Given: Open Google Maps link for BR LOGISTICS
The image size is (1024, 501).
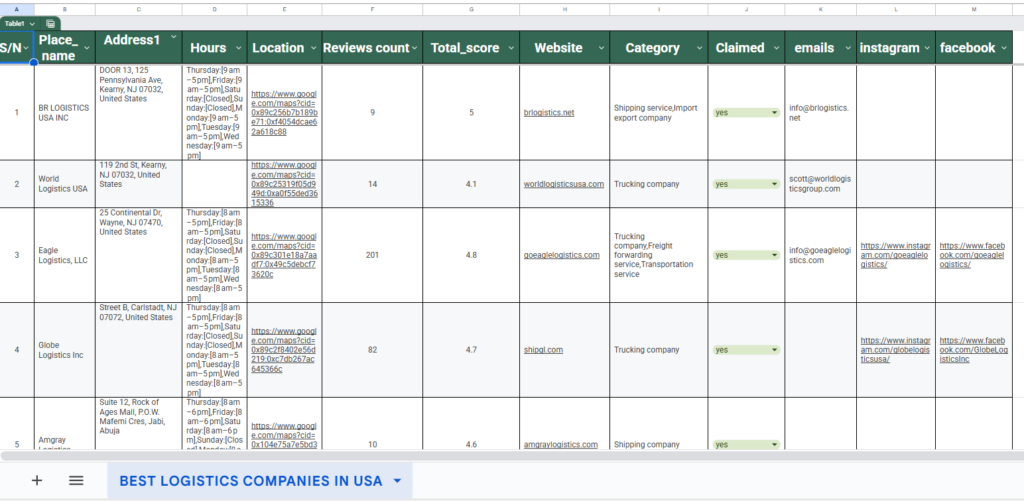Looking at the screenshot, I should pyautogui.click(x=284, y=112).
